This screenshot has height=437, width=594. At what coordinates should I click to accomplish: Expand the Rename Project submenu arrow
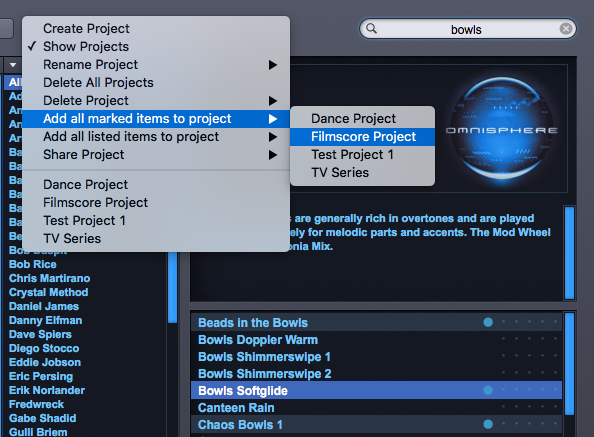tap(272, 65)
